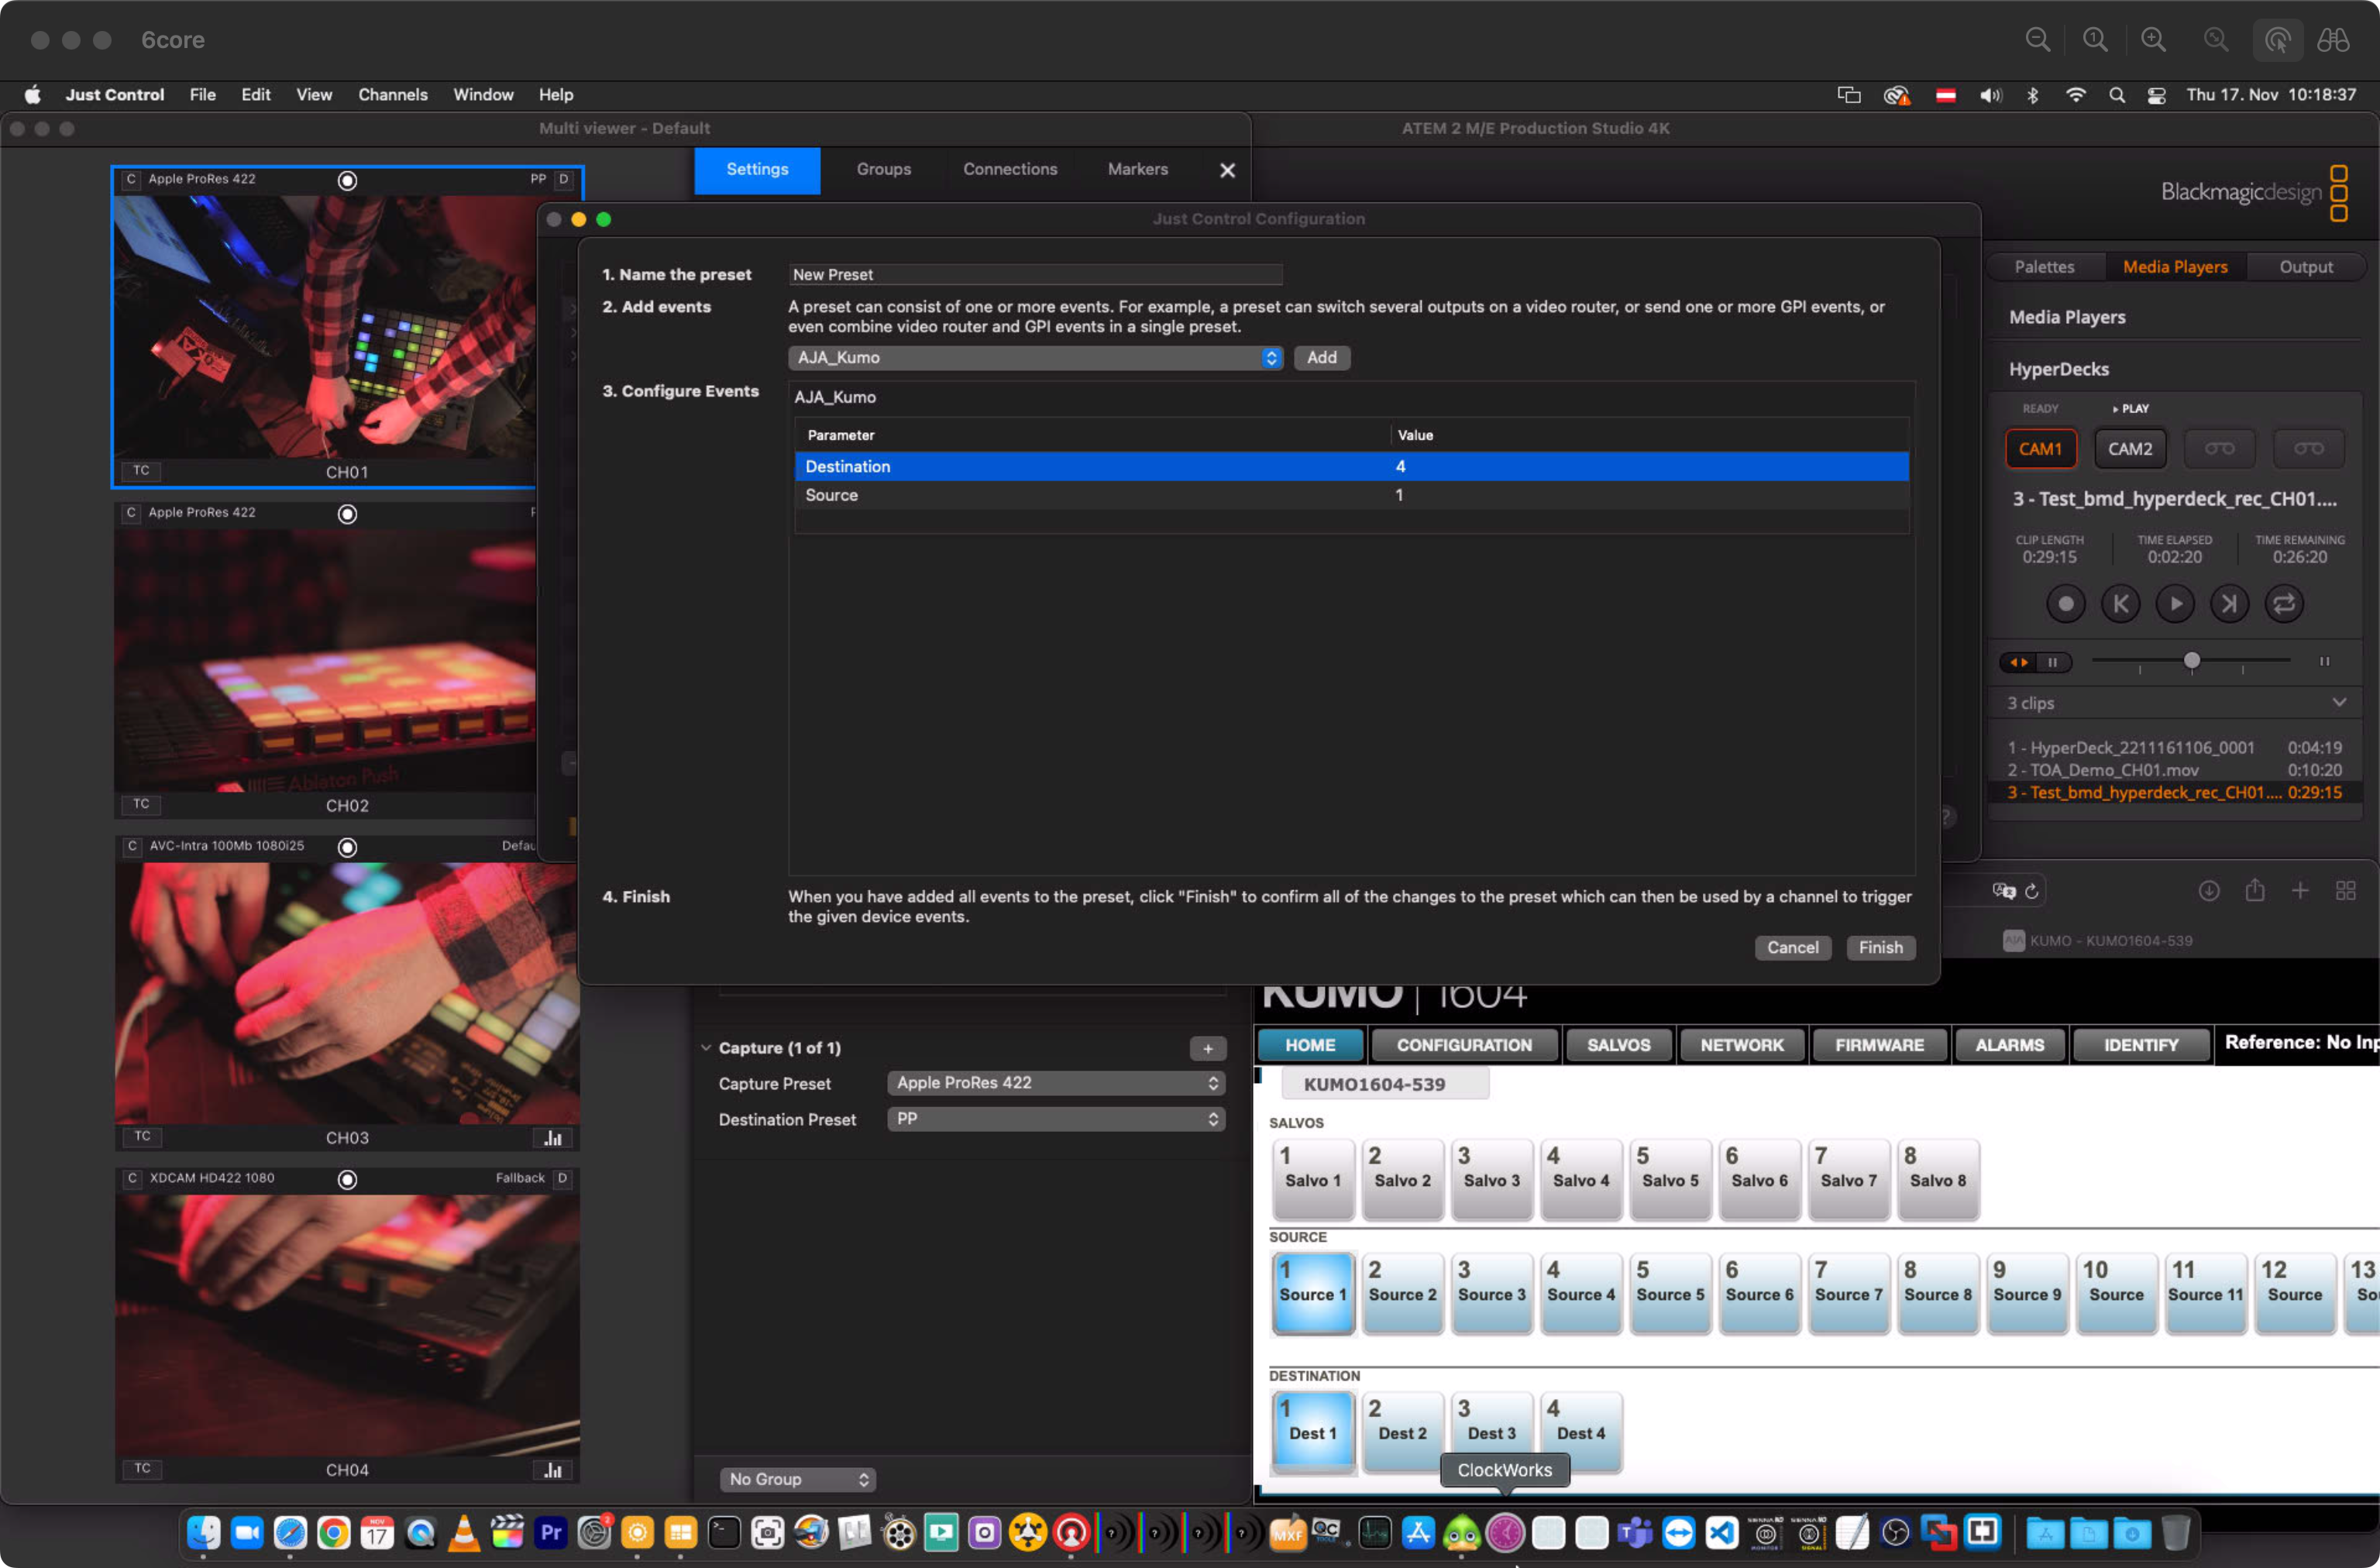Select clip 2 - TOA_Demo_CH01.mov
This screenshot has width=2380, height=1568.
point(2174,770)
